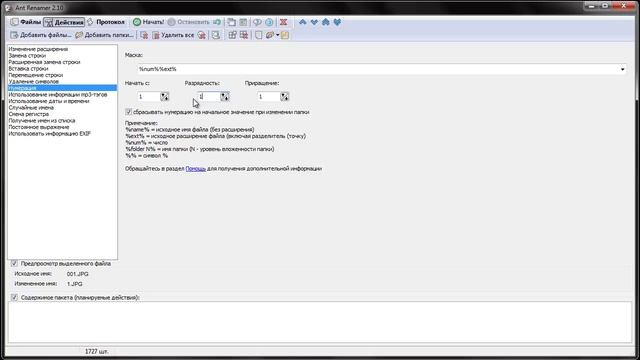Click the red icon right of Удалить все
The height and width of the screenshot is (360, 640).
[202, 36]
